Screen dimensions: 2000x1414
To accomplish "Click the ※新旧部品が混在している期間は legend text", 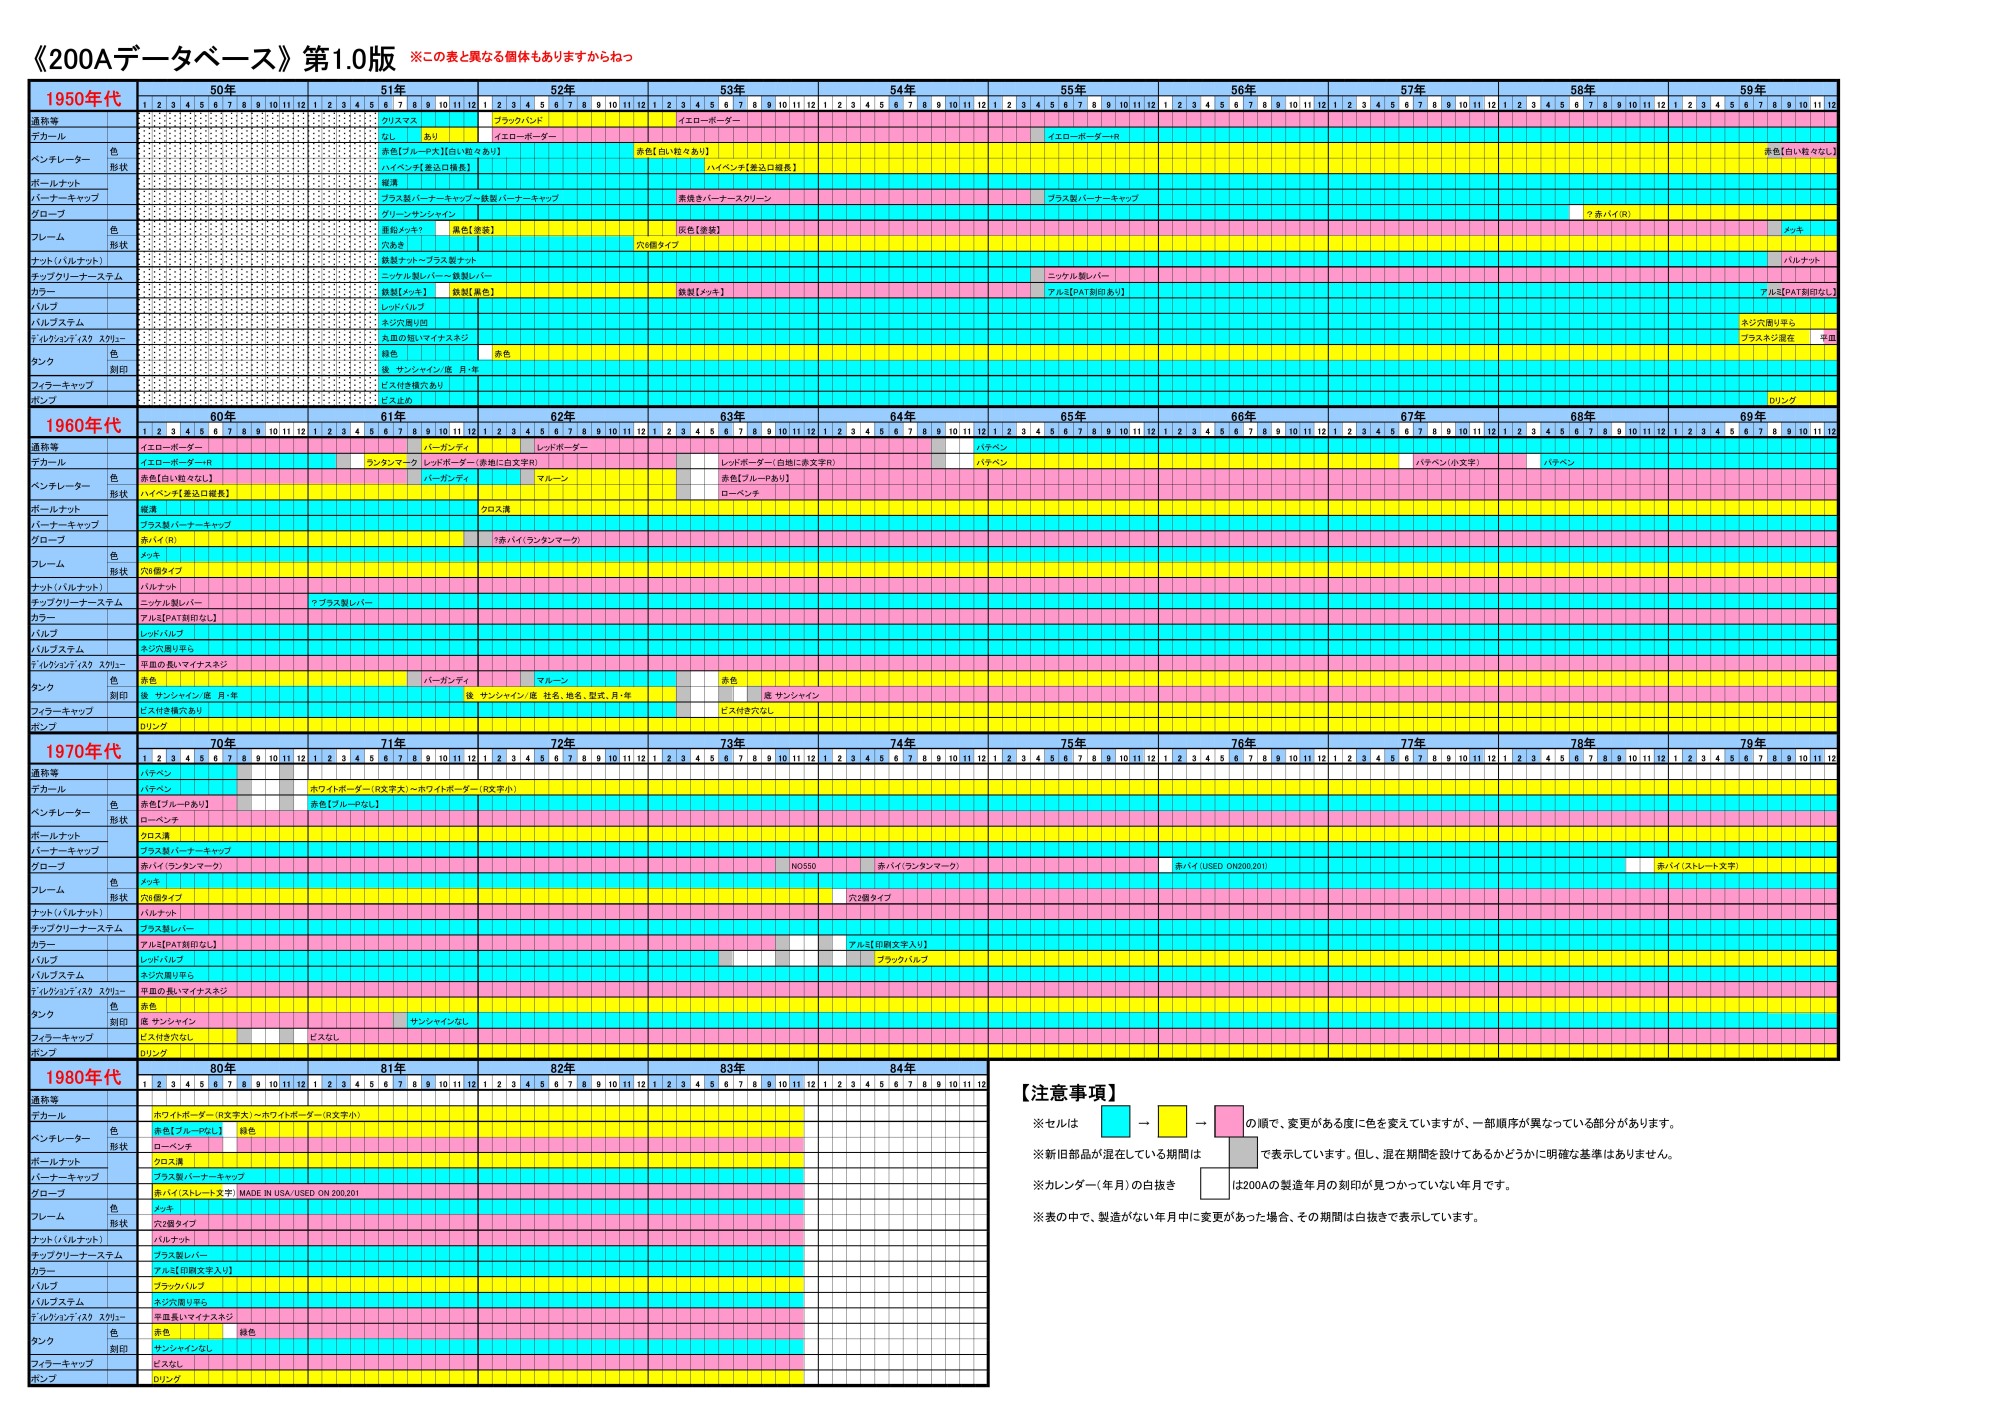I will (1117, 1154).
